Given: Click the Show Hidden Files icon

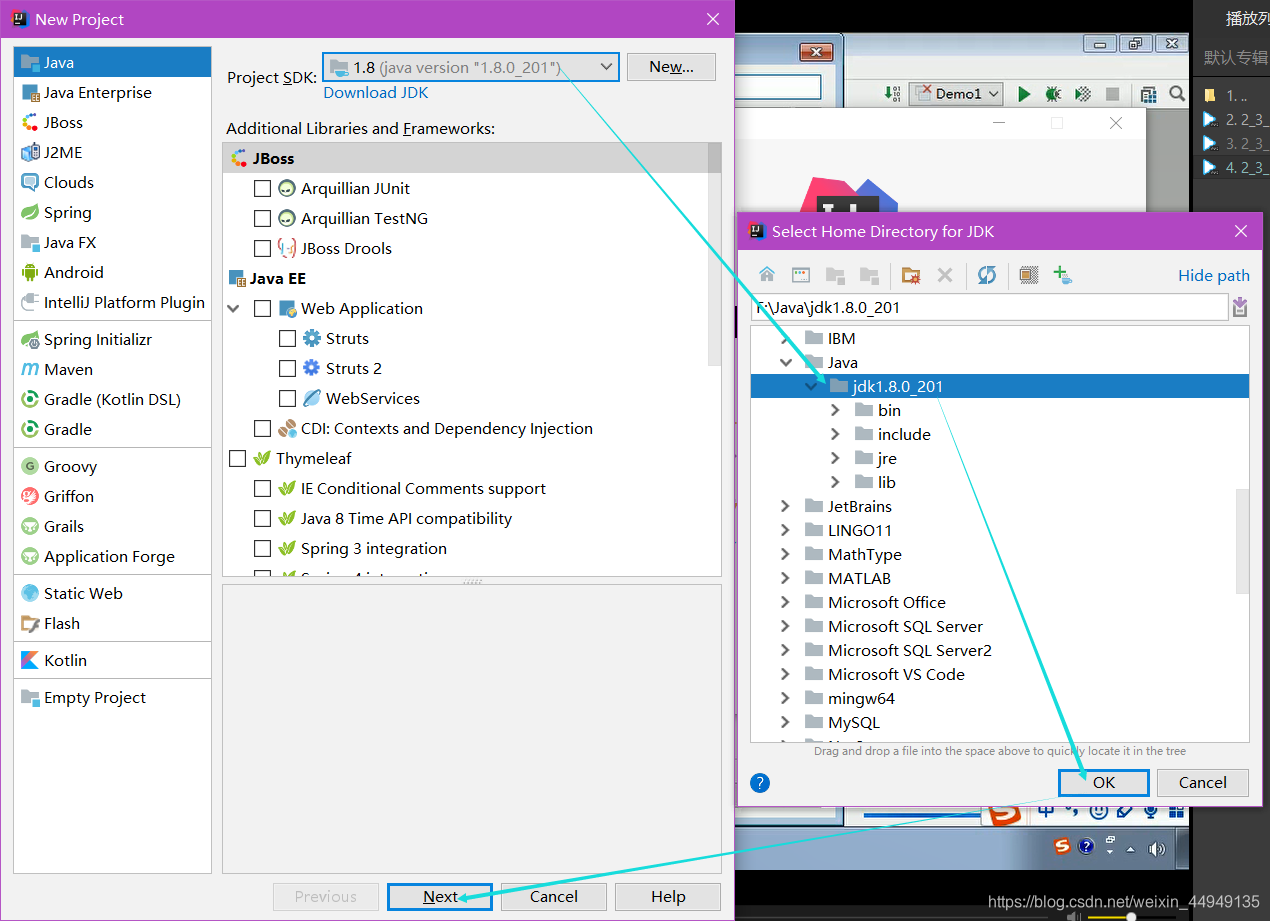Looking at the screenshot, I should [1029, 275].
